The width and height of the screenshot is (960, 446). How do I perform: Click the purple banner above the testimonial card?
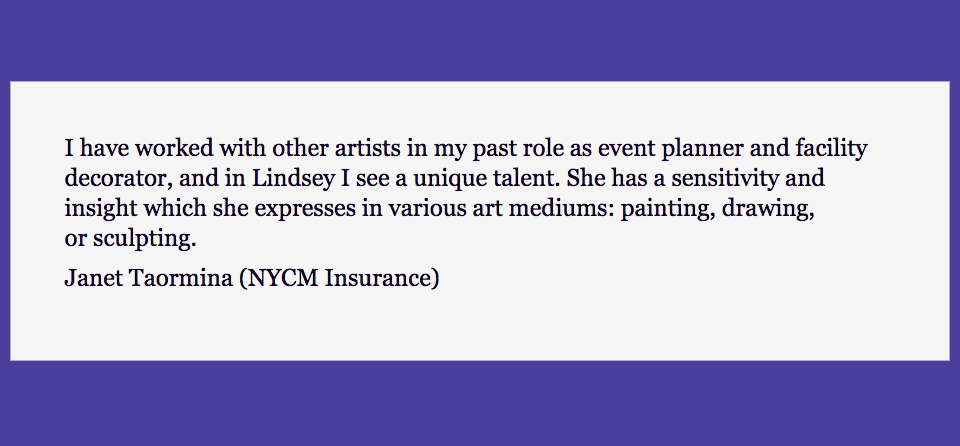[480, 40]
